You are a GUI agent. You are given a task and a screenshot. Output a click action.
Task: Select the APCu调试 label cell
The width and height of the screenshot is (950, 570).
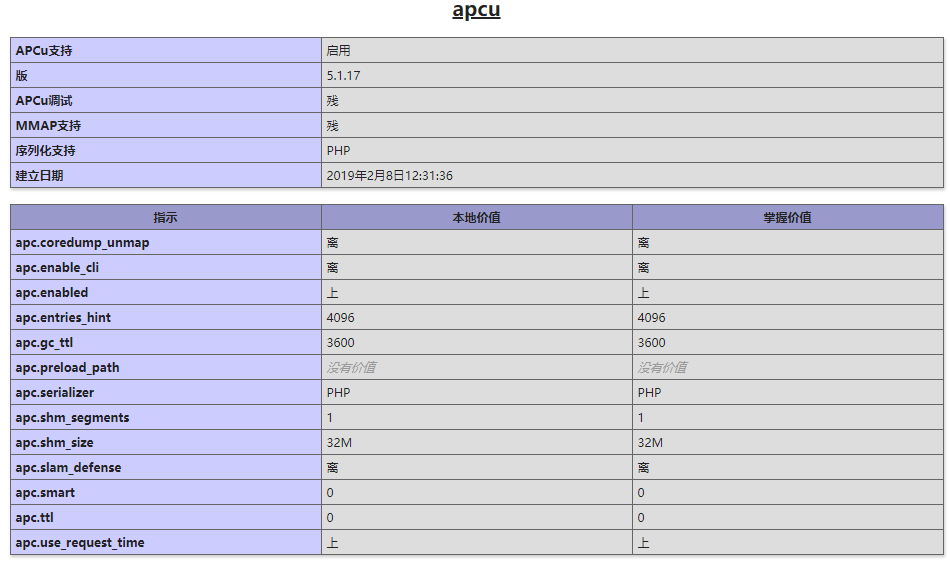coord(165,101)
